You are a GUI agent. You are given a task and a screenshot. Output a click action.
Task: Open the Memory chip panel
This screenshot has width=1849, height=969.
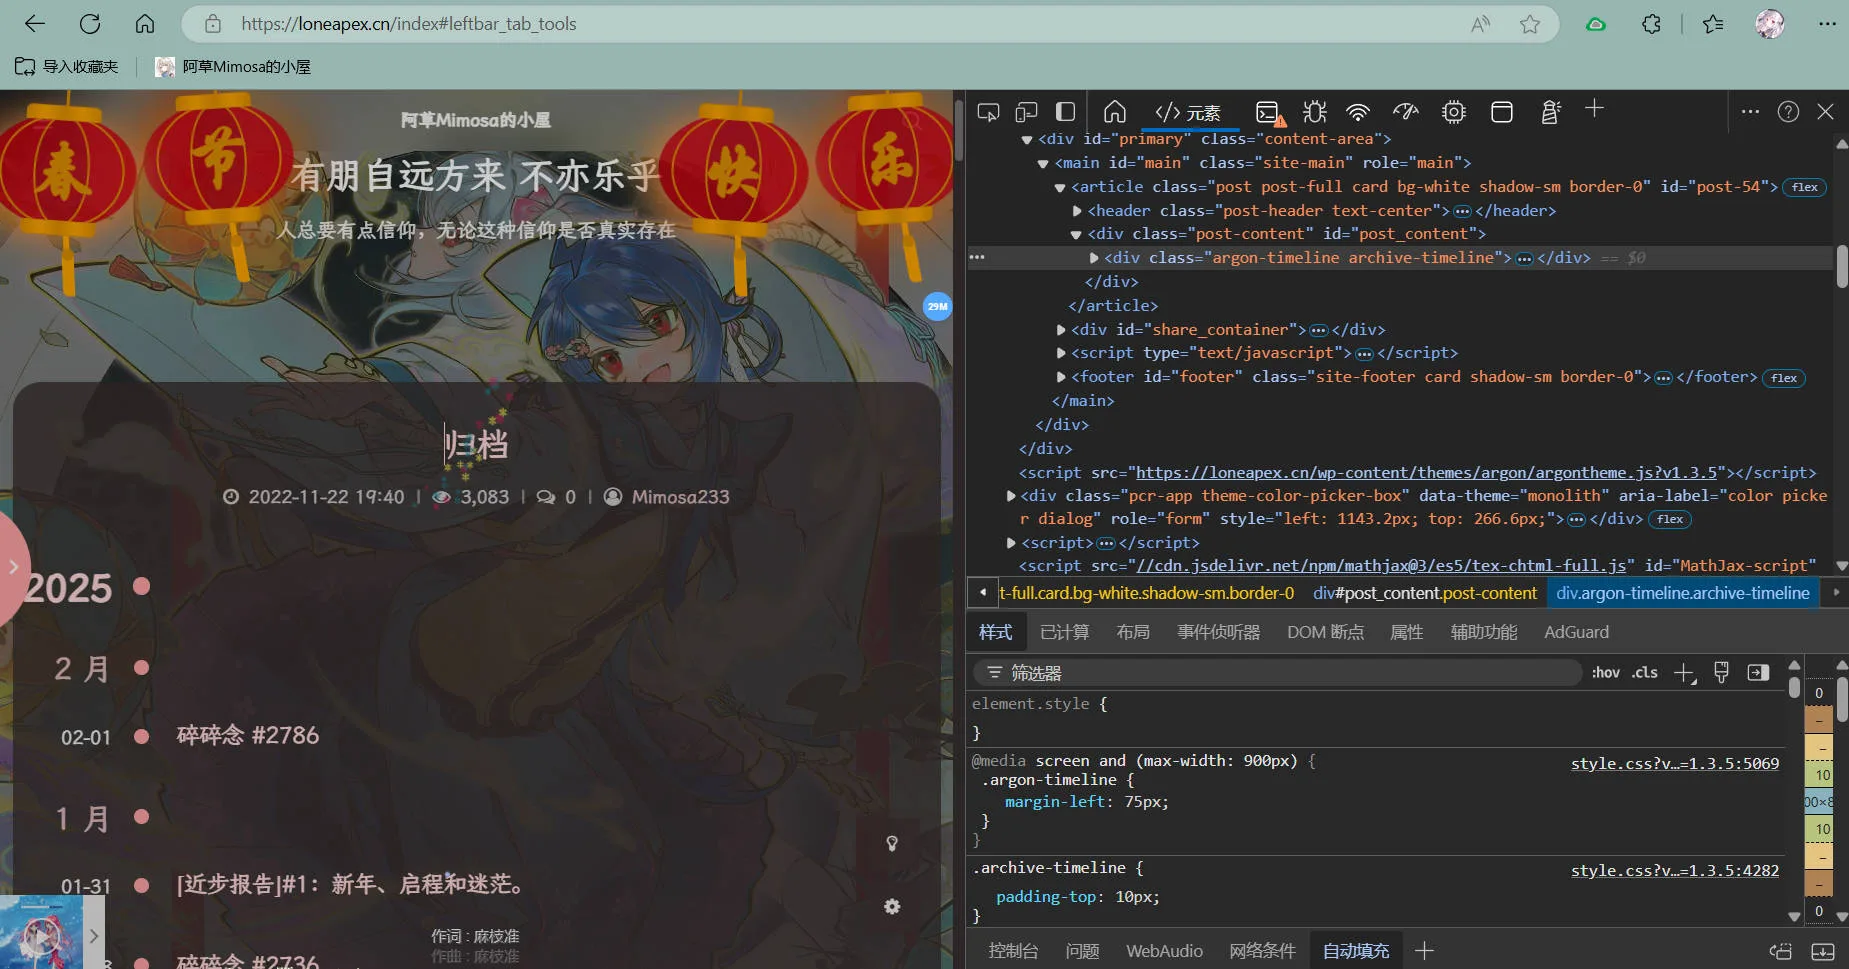point(1453,112)
